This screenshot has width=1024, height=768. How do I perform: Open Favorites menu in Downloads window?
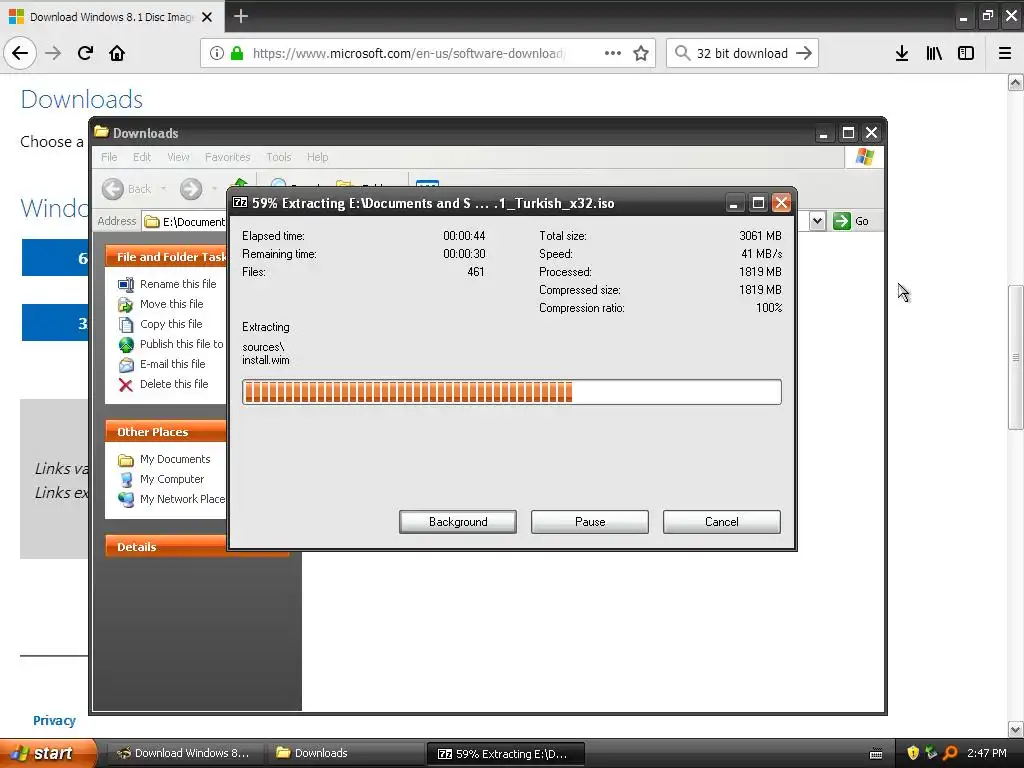[x=227, y=157]
